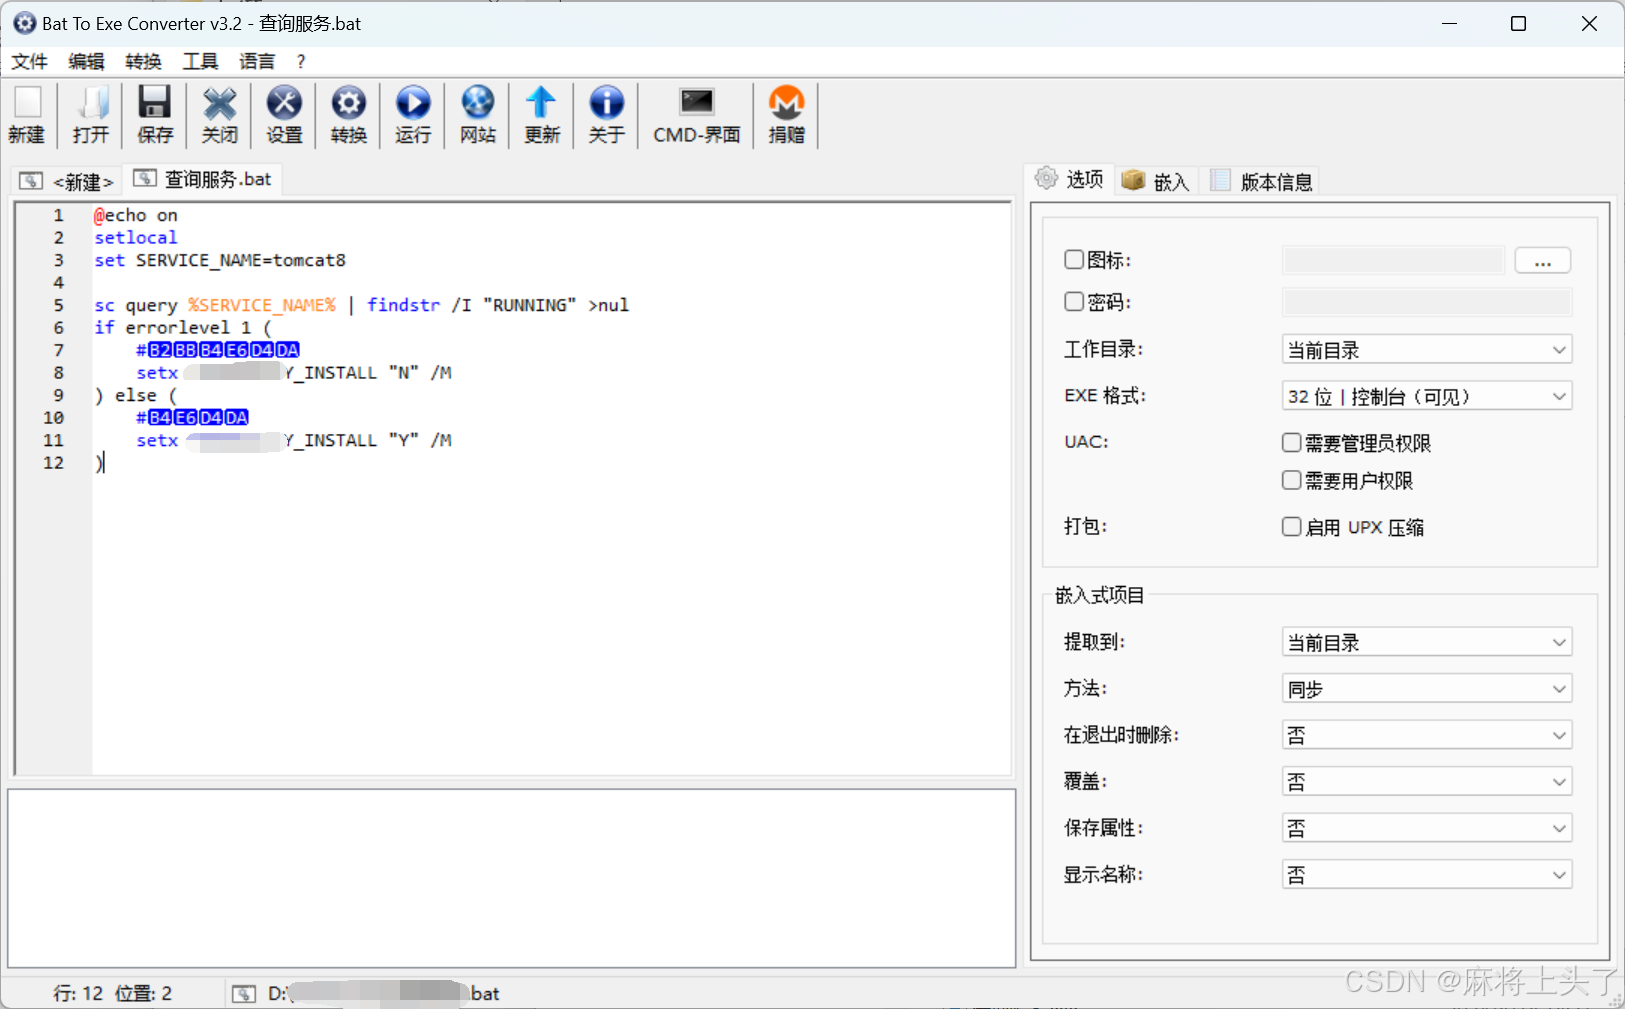Image resolution: width=1625 pixels, height=1009 pixels.
Task: Click the setx line ending in "N" /M
Action: [294, 373]
